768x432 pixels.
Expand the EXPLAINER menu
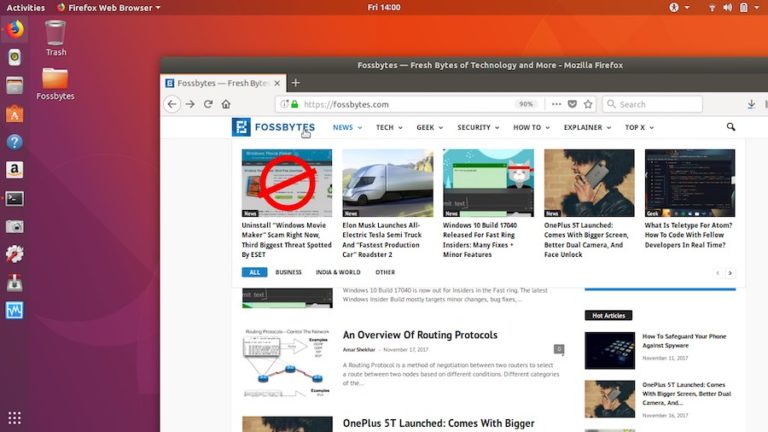587,127
